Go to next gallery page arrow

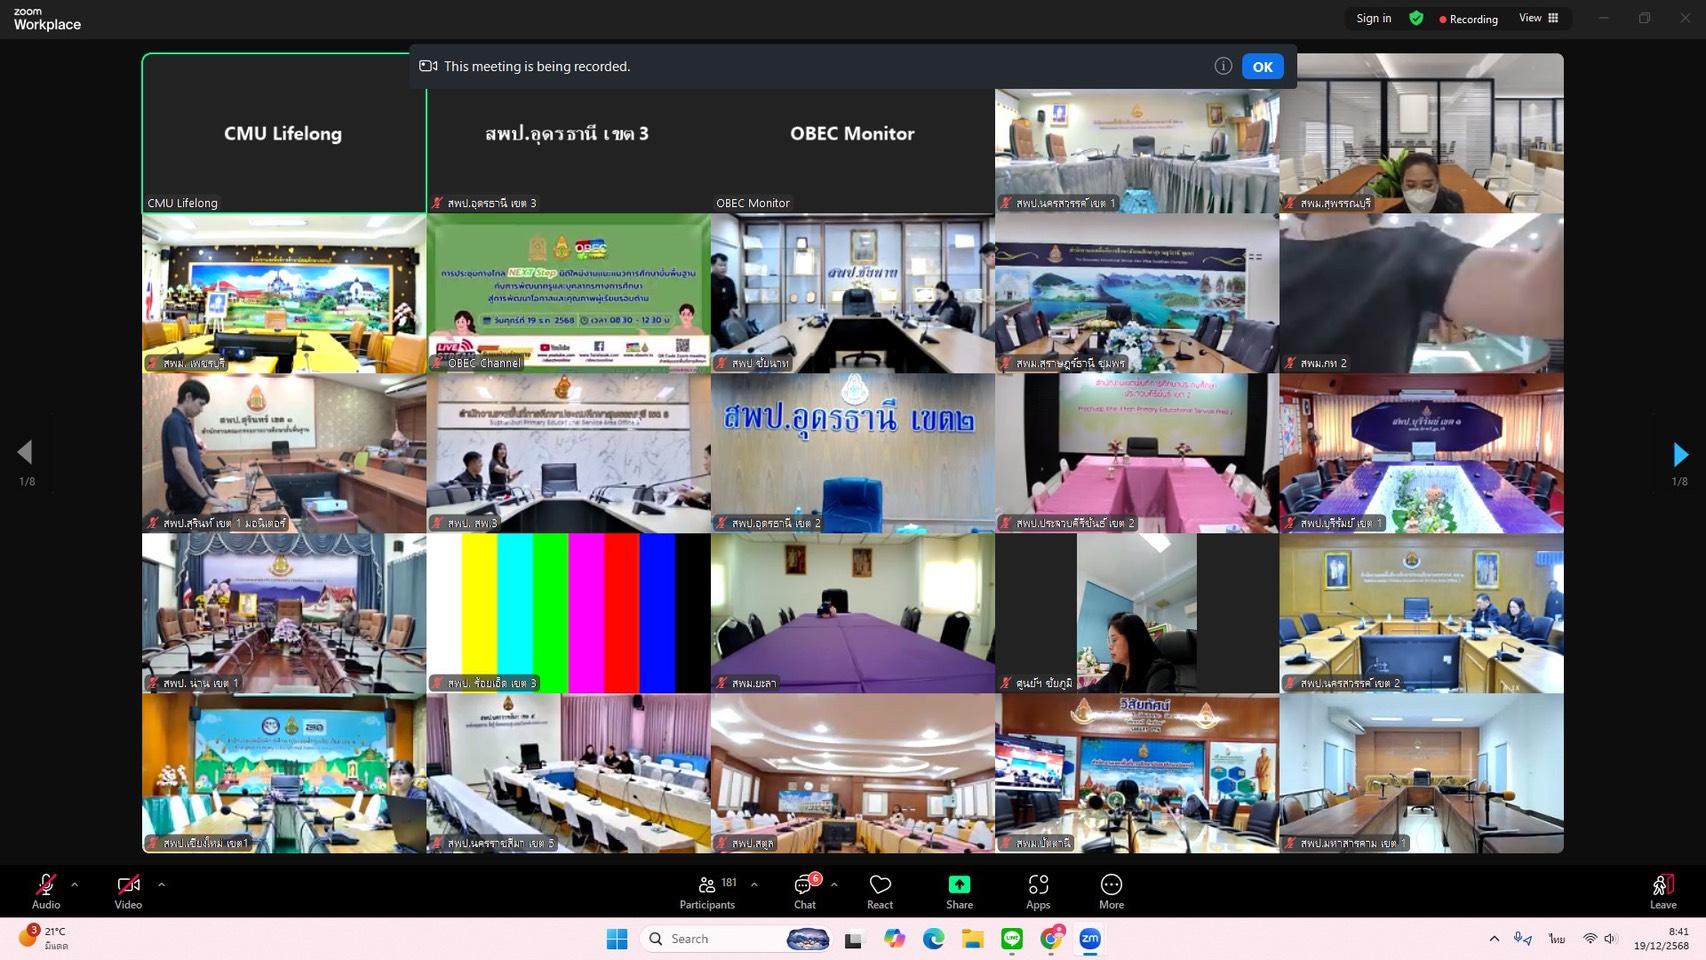click(1680, 455)
